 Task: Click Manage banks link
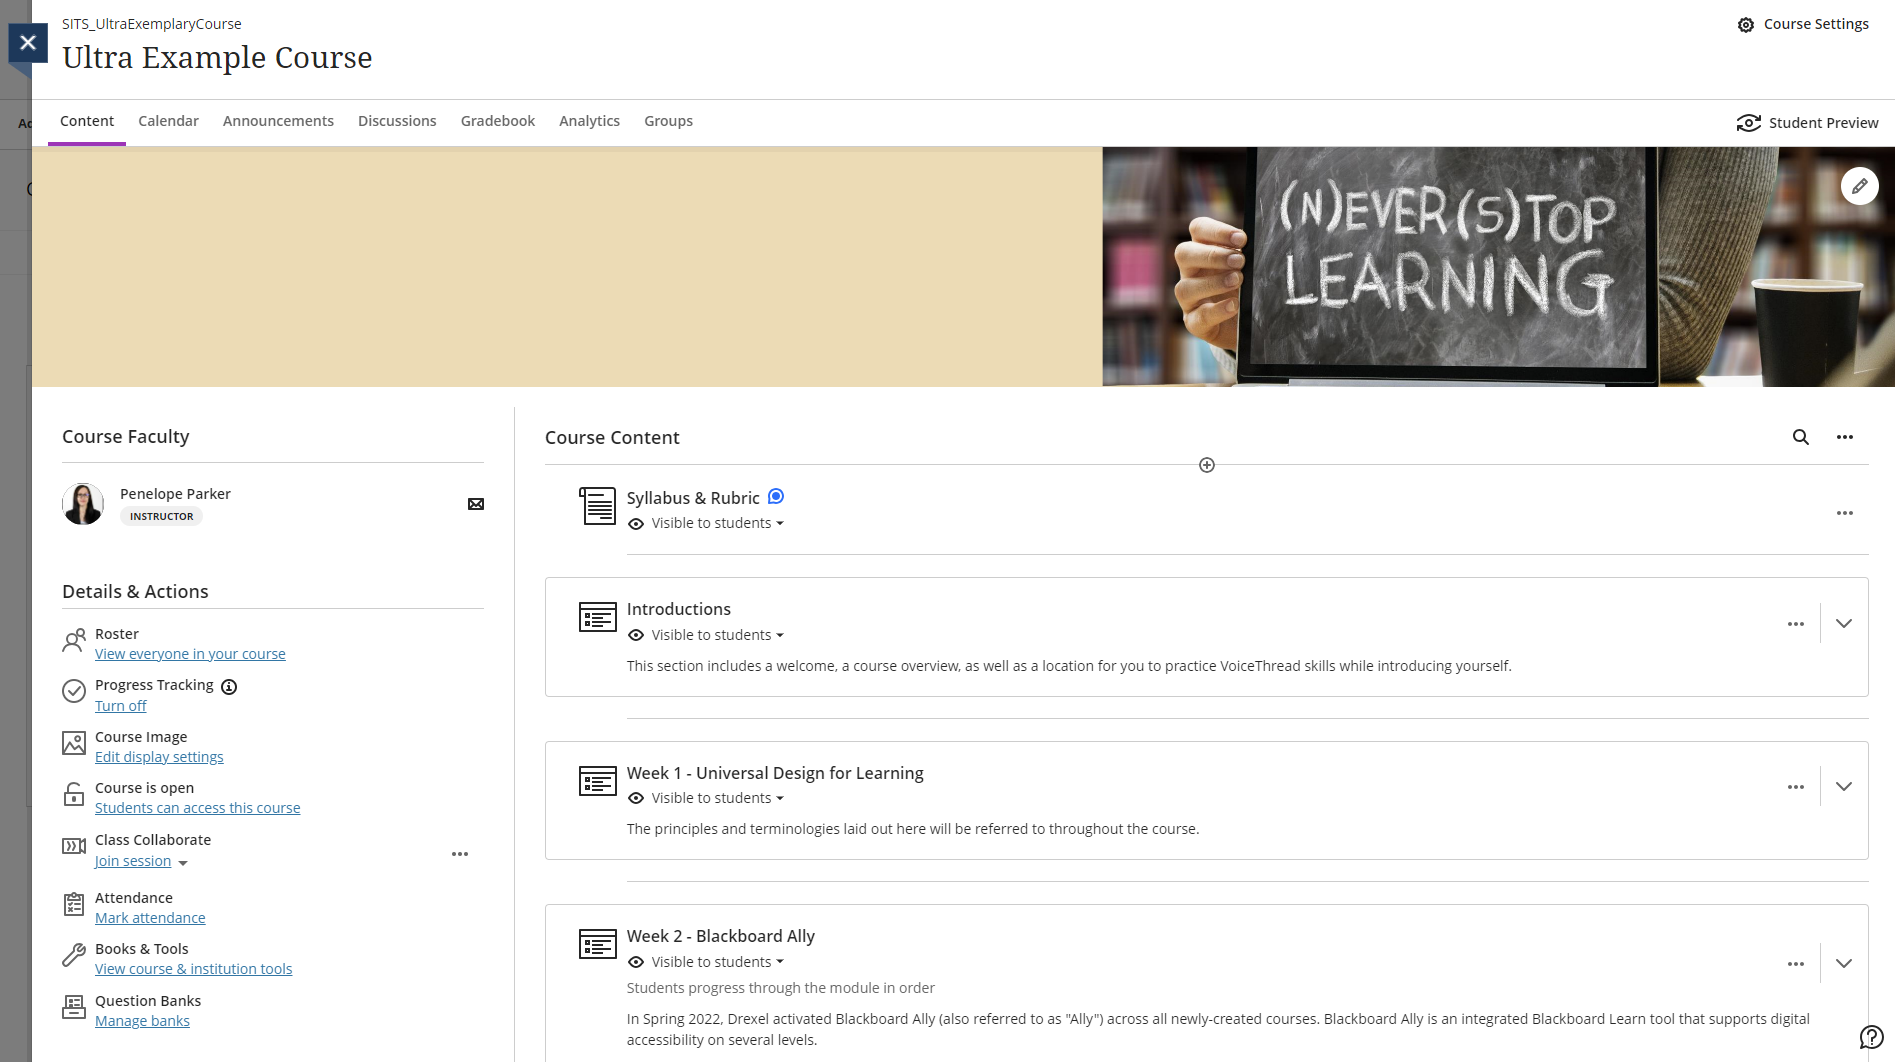click(142, 1021)
